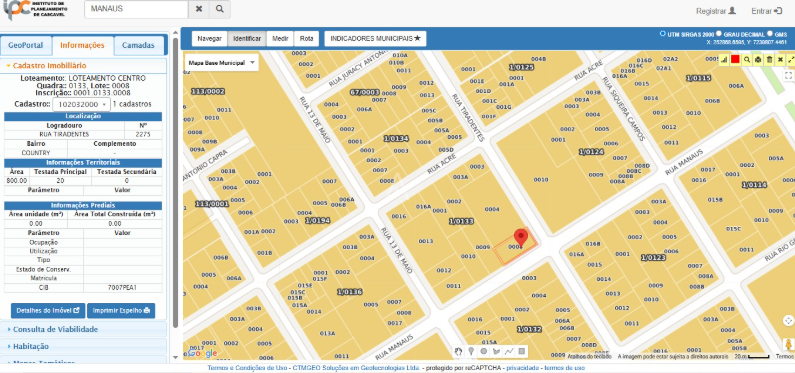
Task: Select UTM SIRGAS 2000 coordinate option
Action: [662, 33]
